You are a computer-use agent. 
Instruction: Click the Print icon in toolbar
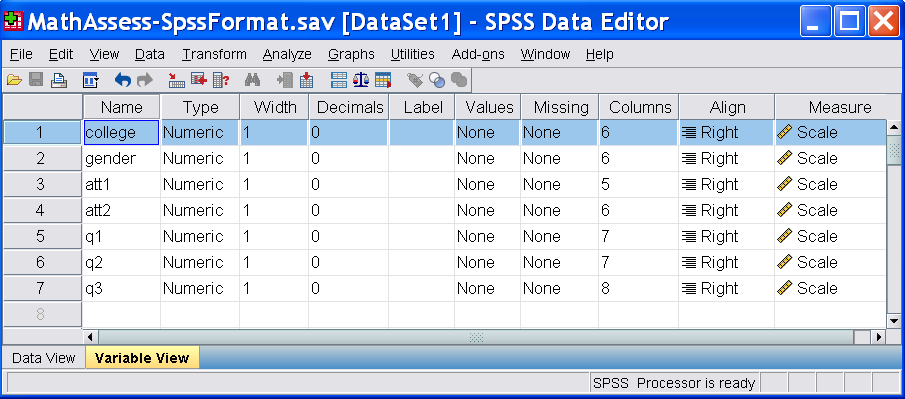point(59,80)
